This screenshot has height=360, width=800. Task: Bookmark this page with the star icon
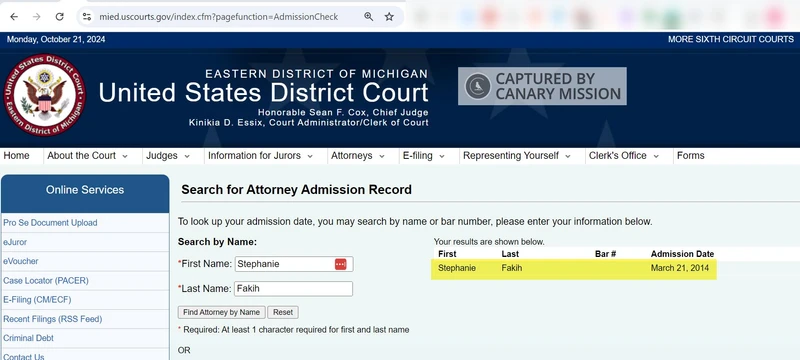pyautogui.click(x=389, y=17)
